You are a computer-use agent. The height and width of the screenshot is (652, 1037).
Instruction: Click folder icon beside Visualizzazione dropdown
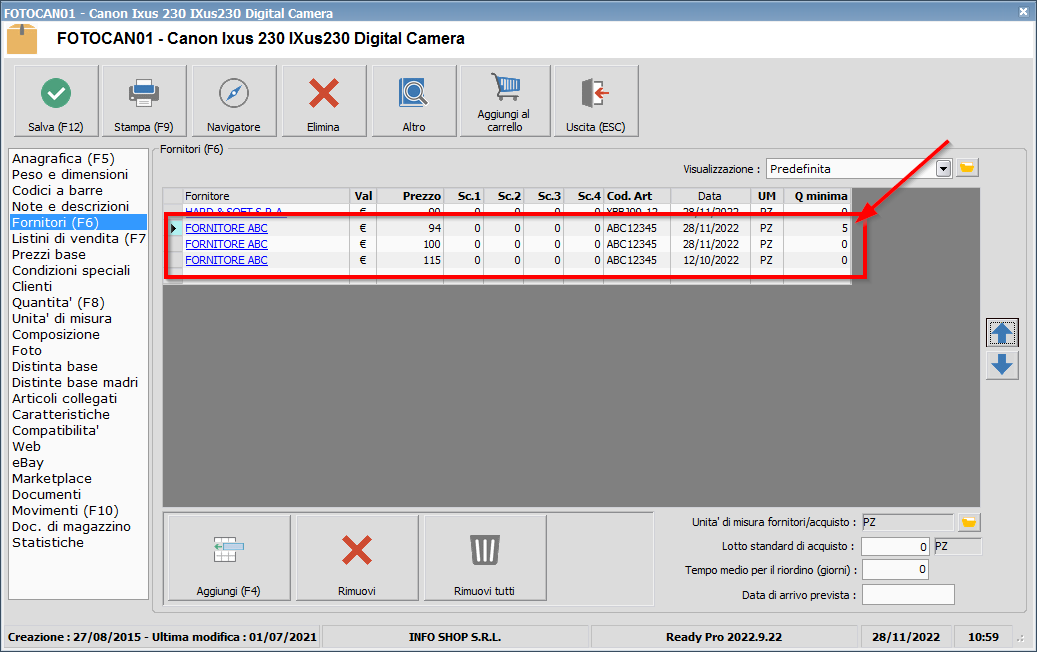[967, 168]
